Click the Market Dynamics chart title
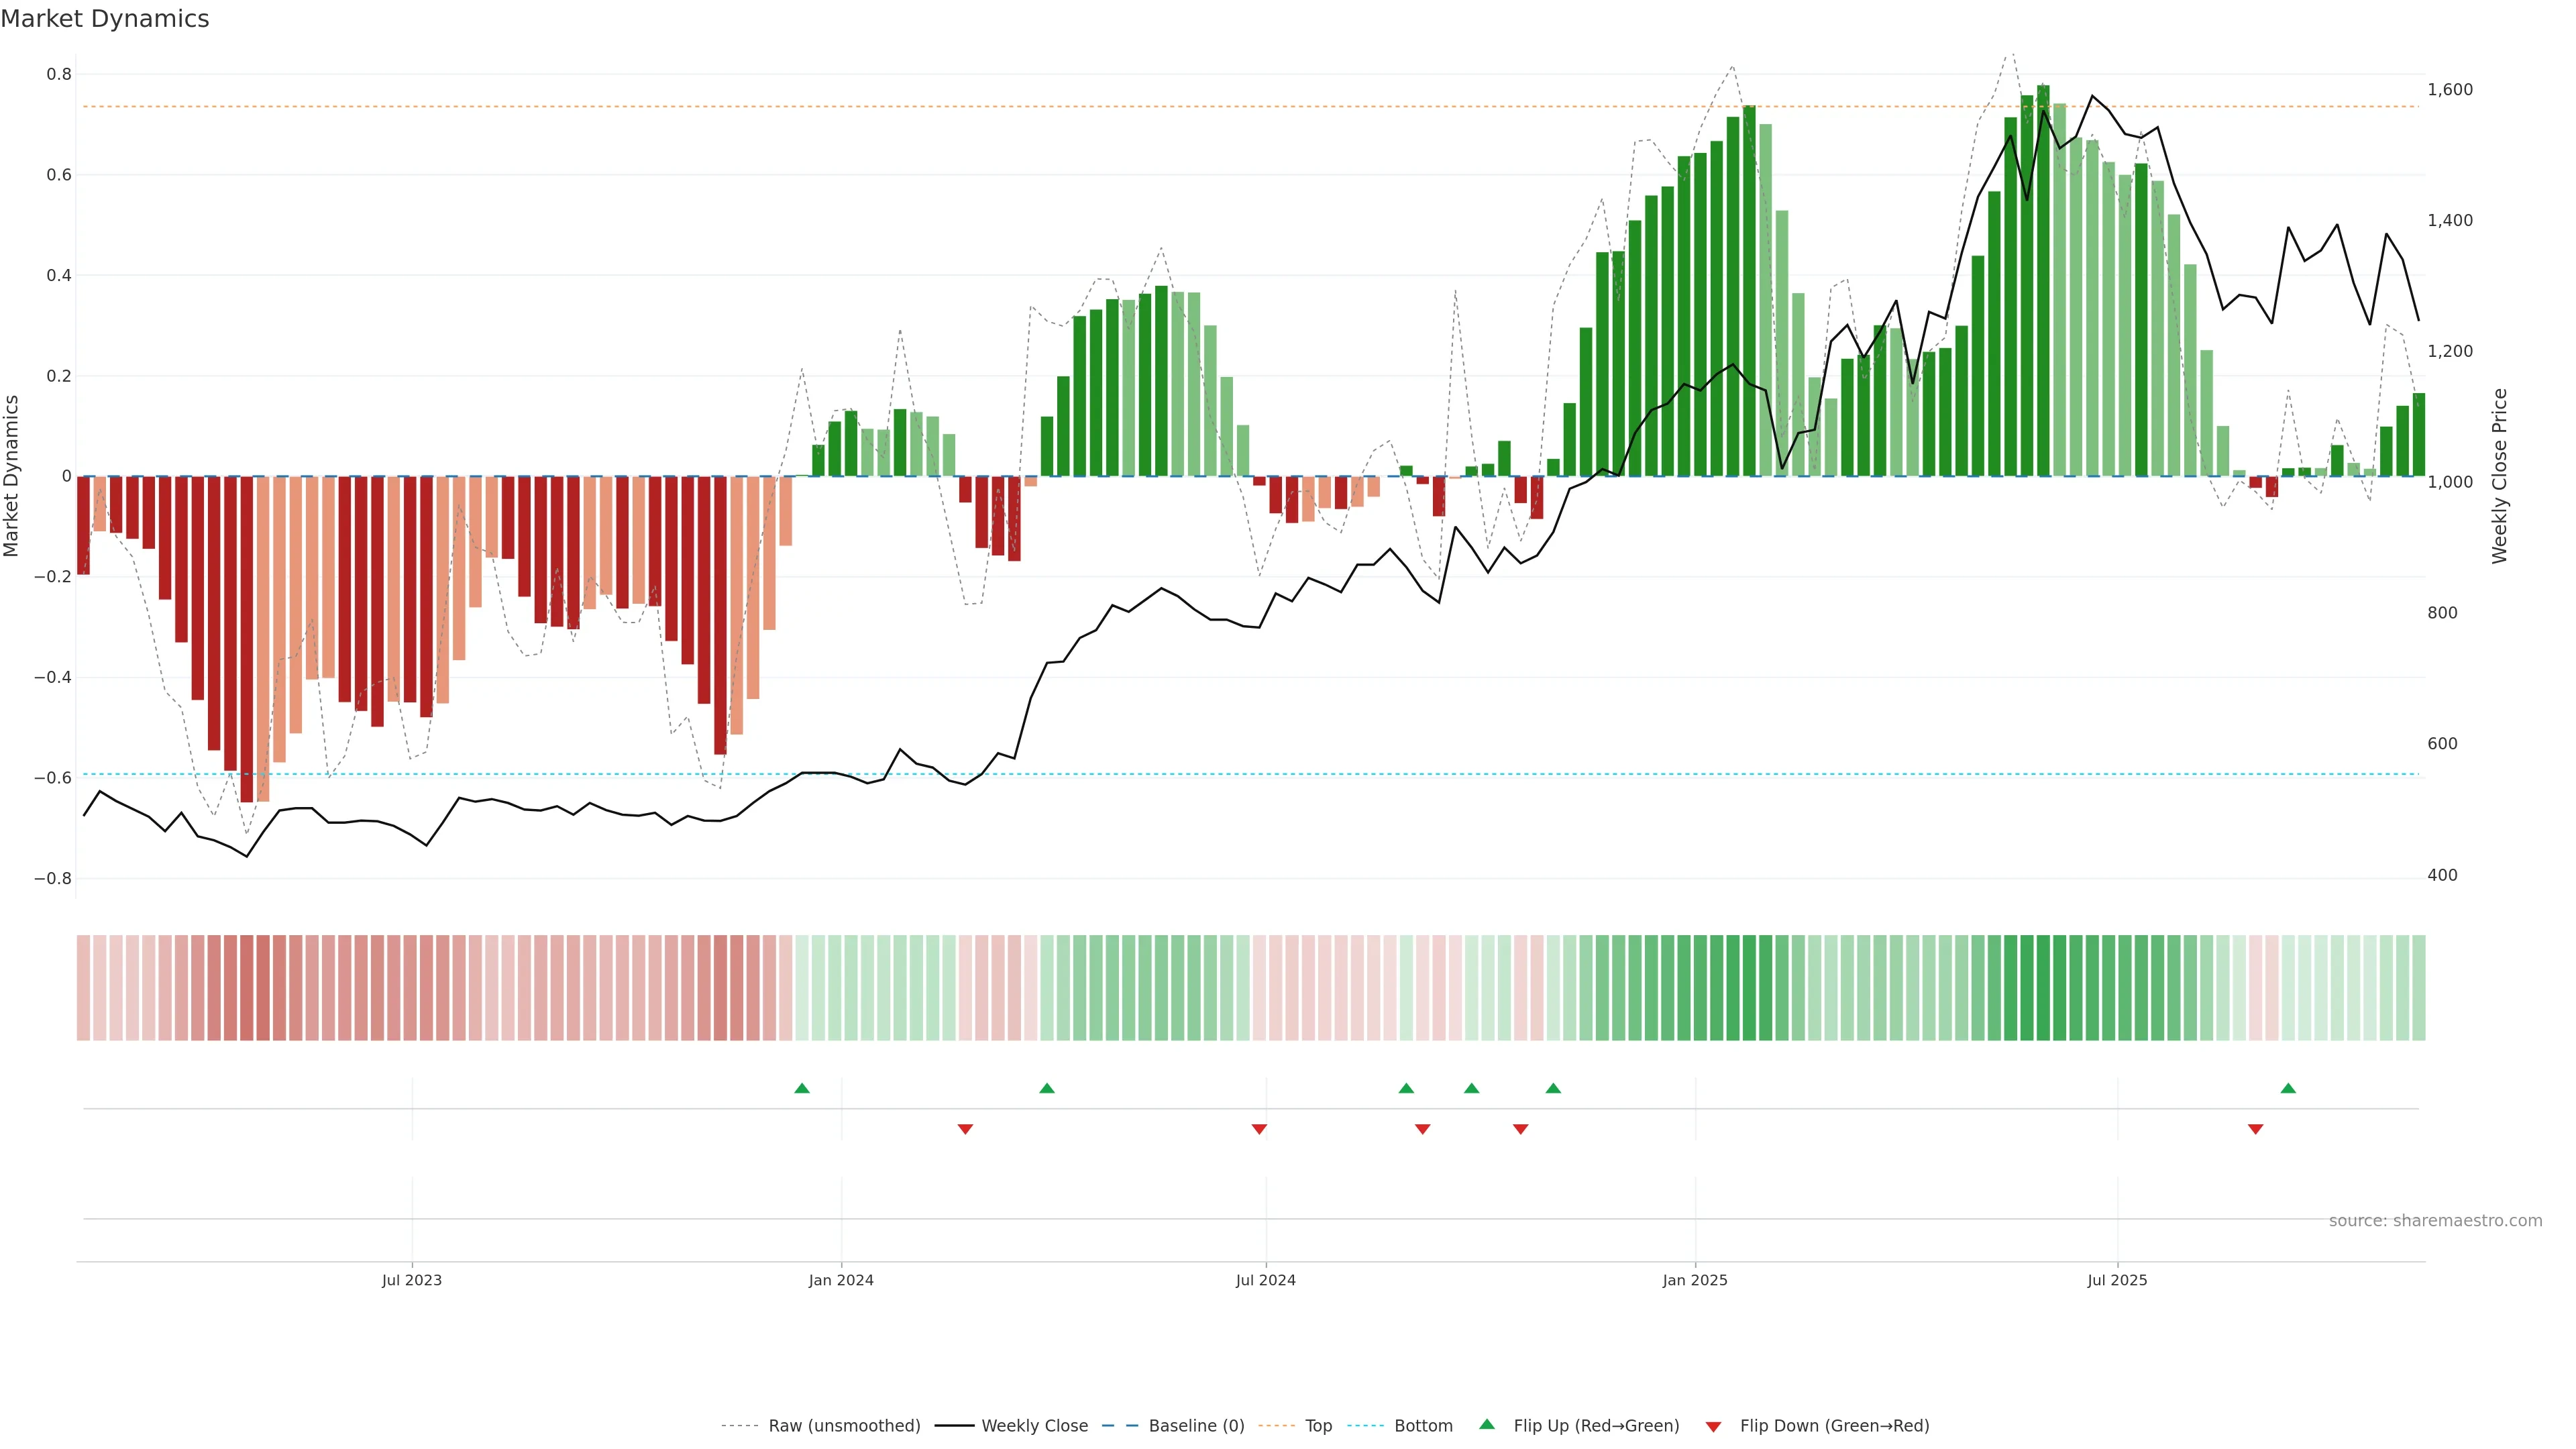2576x1449 pixels. pyautogui.click(x=105, y=19)
